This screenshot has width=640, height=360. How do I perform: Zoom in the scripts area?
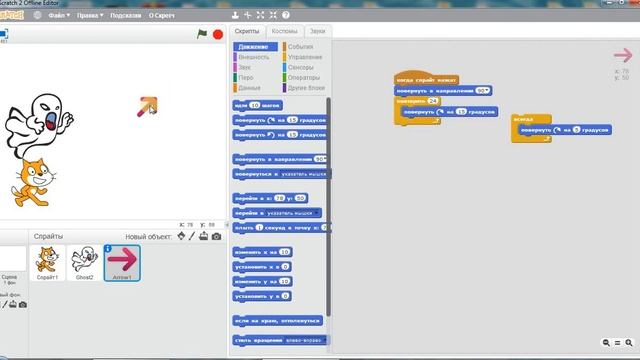click(629, 343)
